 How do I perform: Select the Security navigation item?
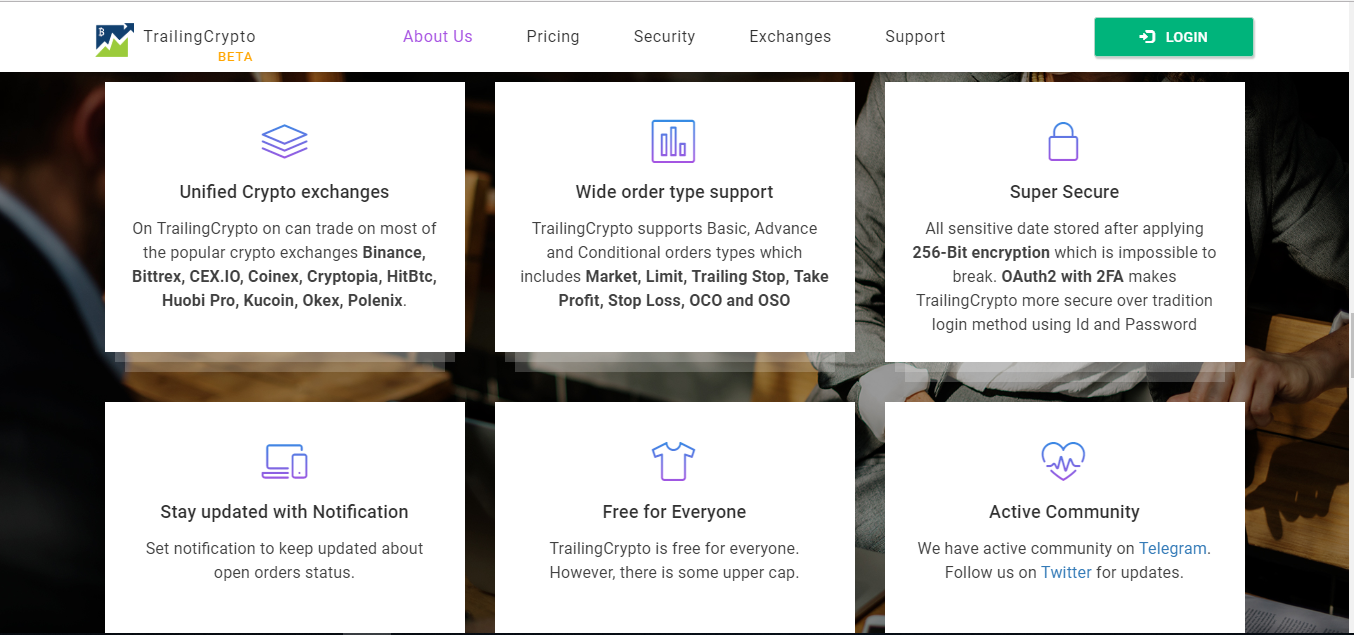point(664,36)
